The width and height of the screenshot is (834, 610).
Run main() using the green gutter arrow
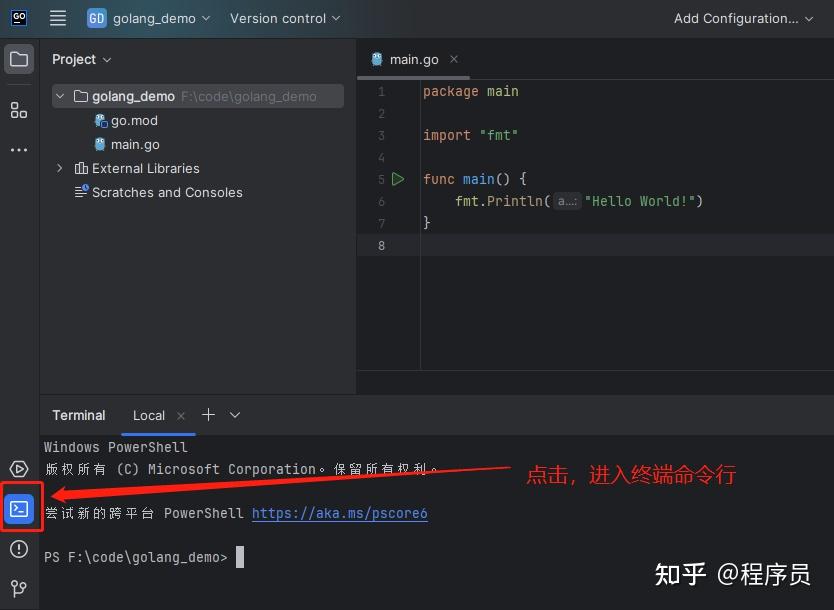click(x=398, y=178)
